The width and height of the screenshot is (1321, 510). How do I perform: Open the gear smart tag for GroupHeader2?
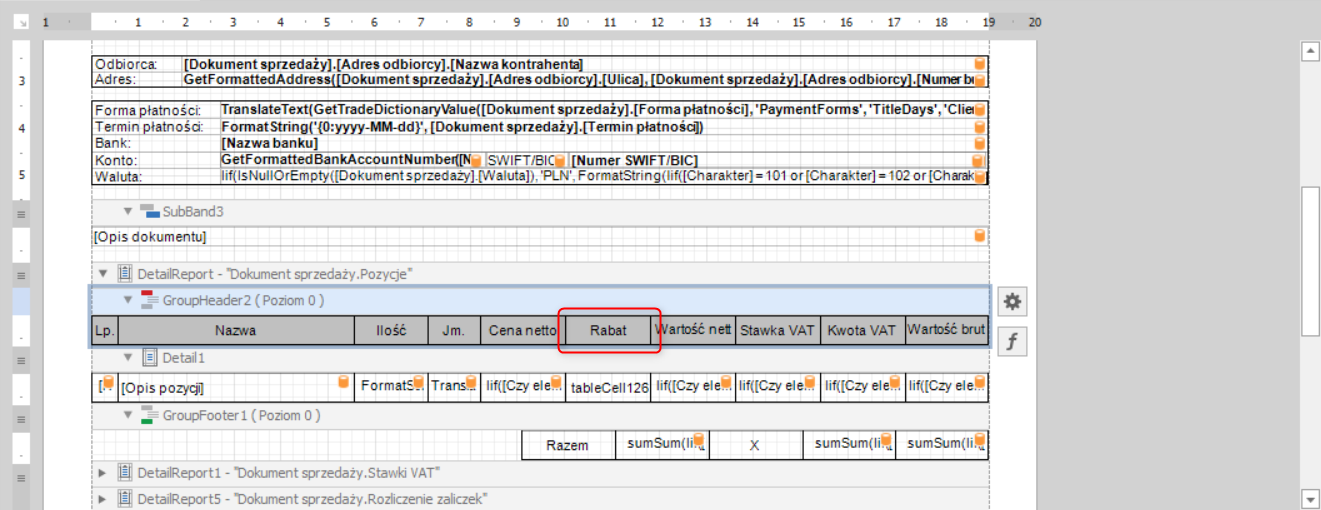[x=1012, y=302]
